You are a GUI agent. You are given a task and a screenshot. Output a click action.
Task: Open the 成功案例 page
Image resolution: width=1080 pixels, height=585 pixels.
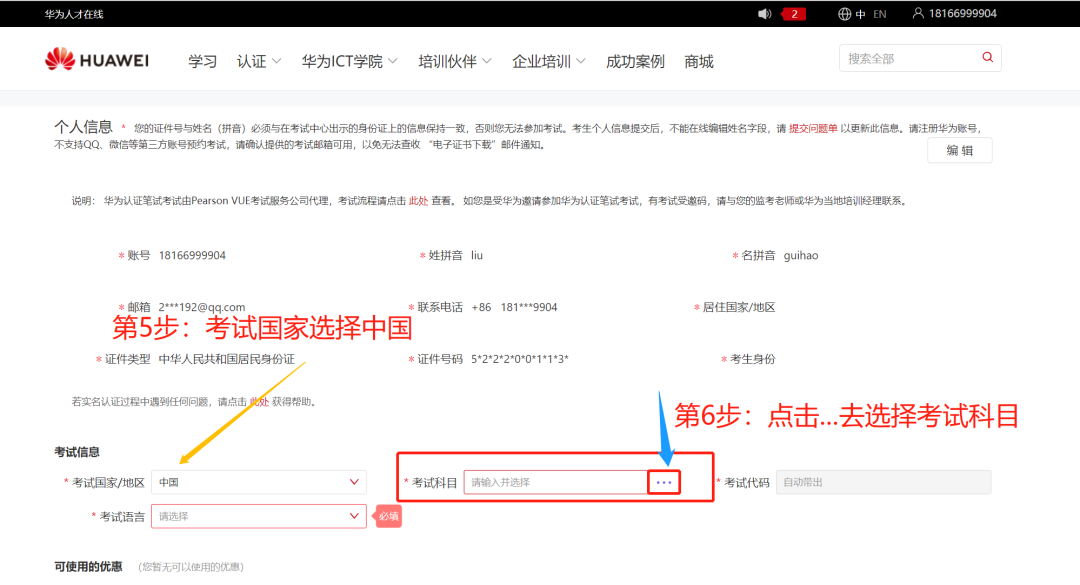pyautogui.click(x=635, y=61)
